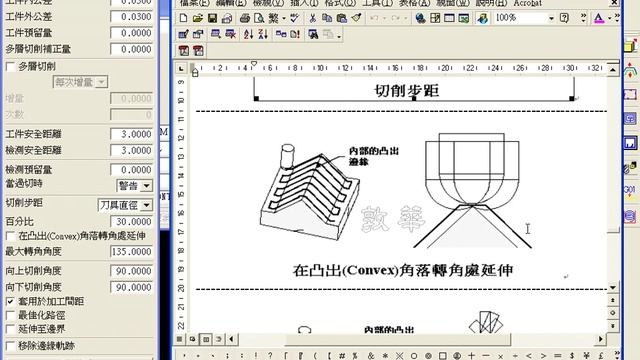Enable the 多層切削 checkbox

coord(11,67)
